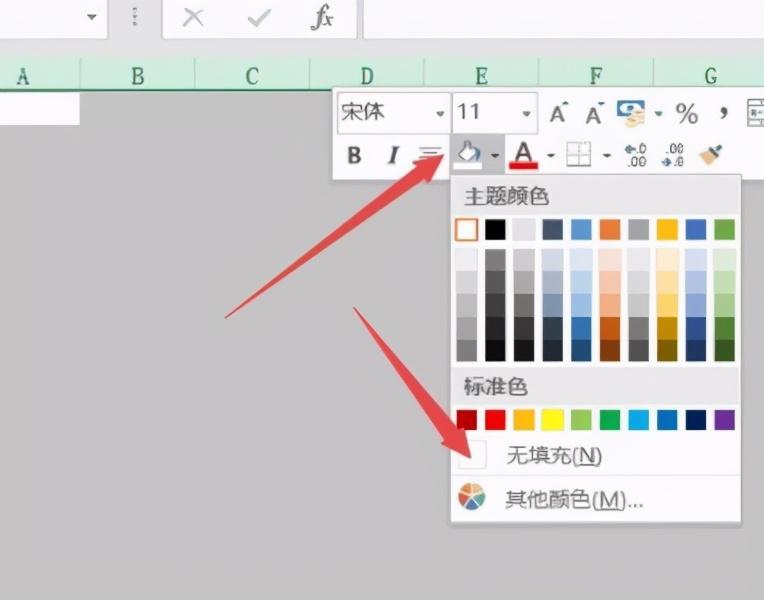Toggle italic formatting
This screenshot has height=600, width=764.
click(x=392, y=155)
